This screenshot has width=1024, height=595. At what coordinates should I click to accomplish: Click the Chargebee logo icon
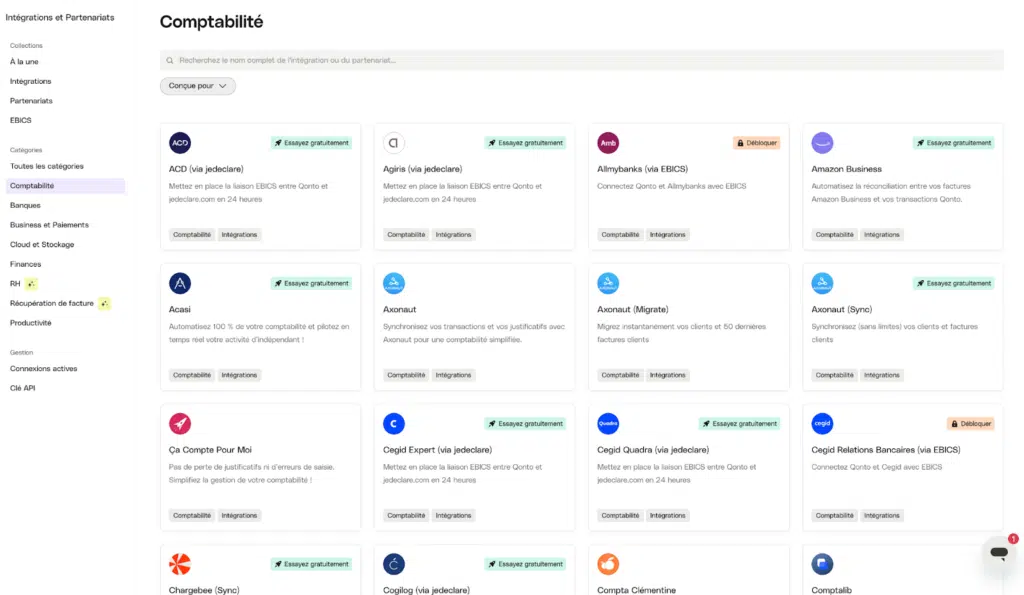pos(180,564)
